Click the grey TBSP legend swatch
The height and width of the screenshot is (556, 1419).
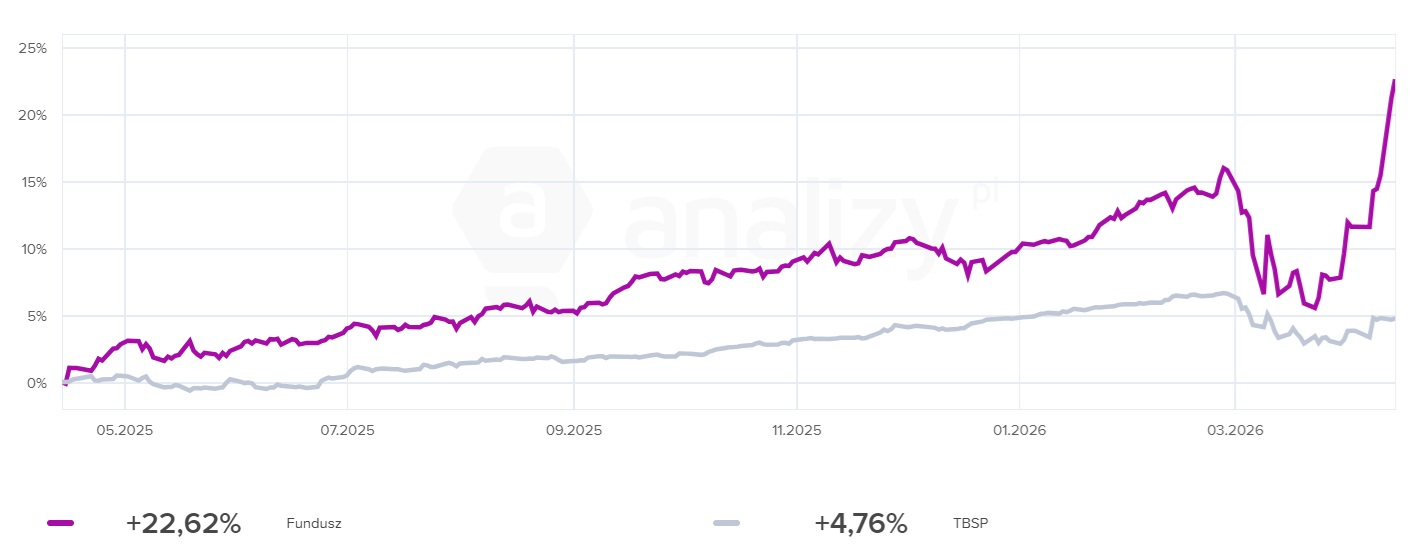(x=726, y=523)
